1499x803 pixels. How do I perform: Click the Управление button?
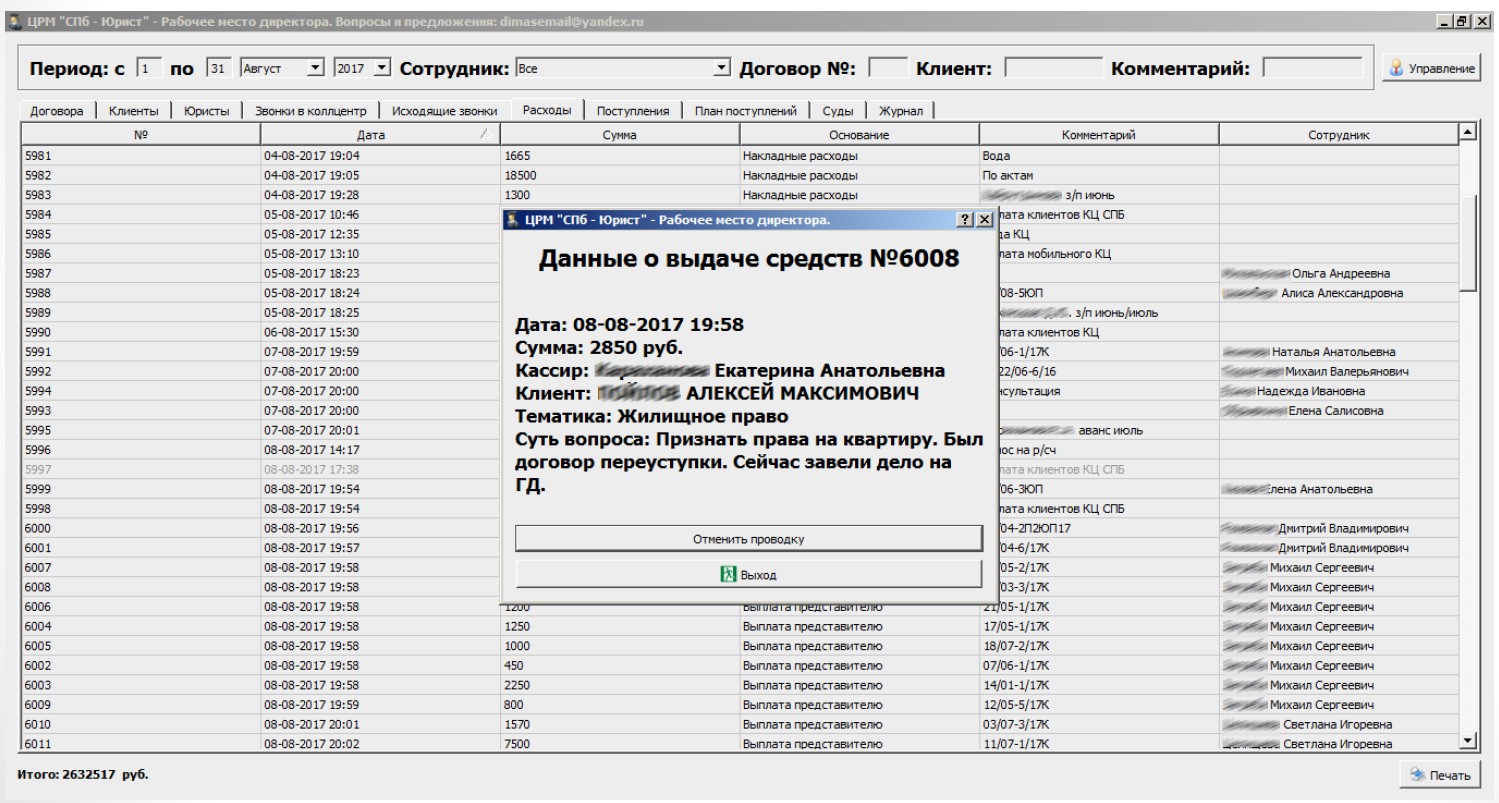click(1430, 69)
